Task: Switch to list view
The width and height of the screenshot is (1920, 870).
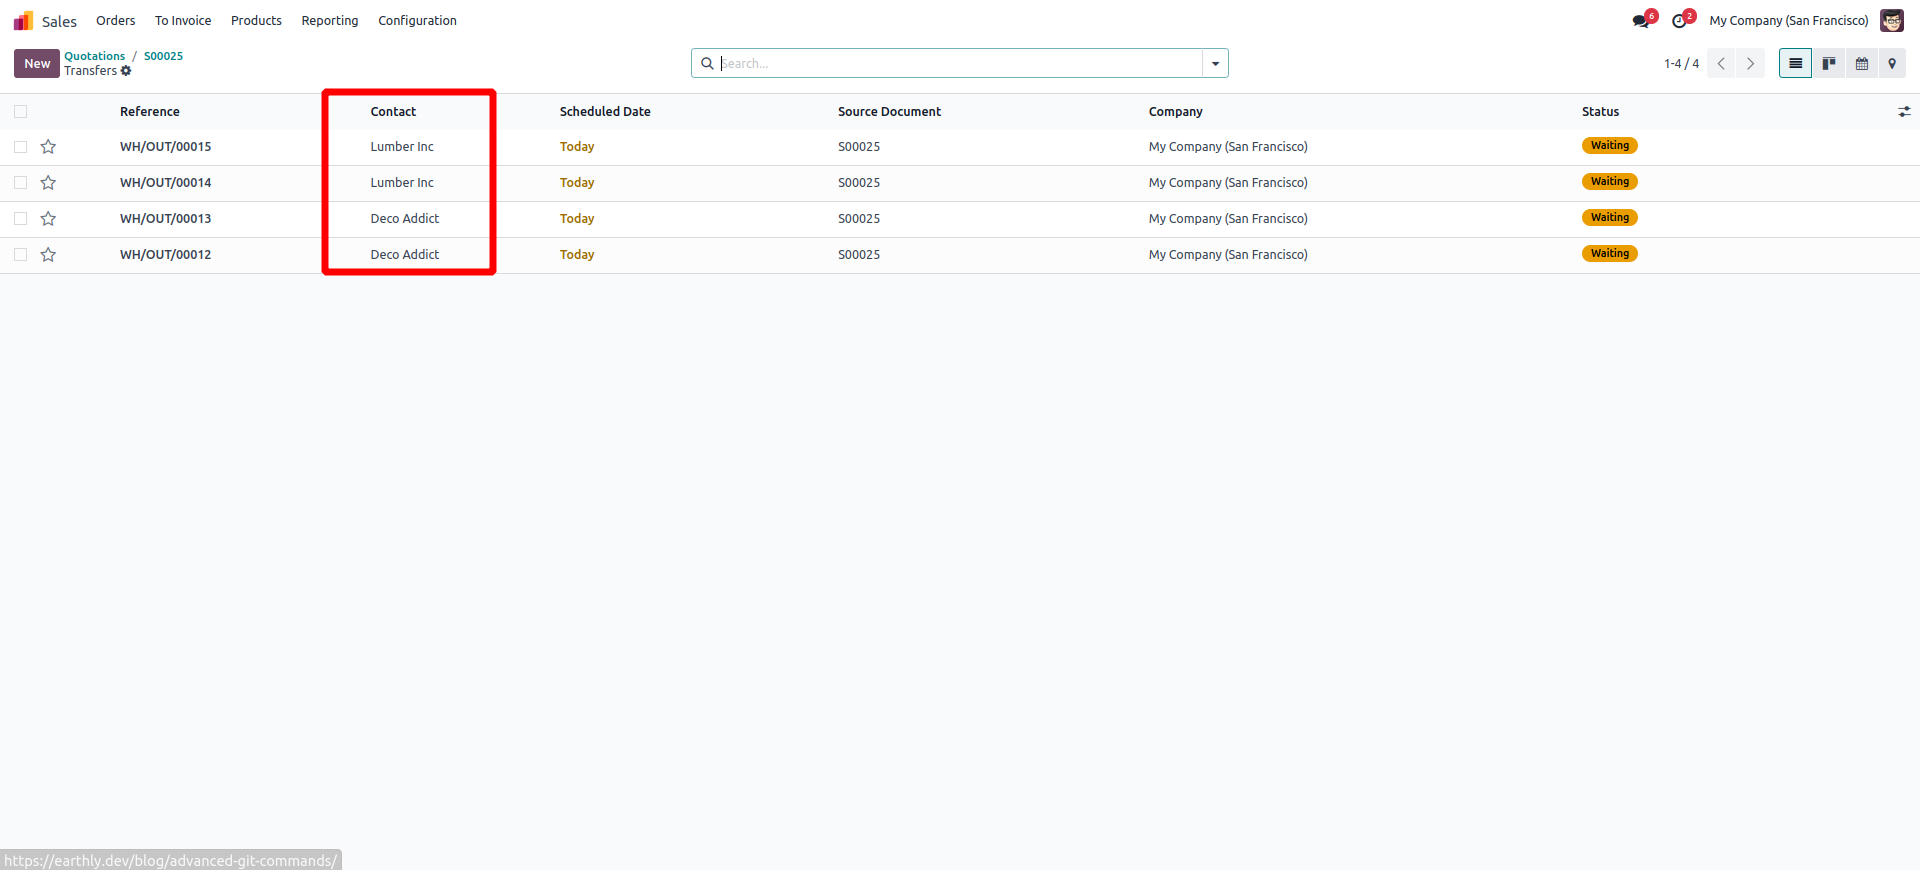Action: coord(1796,63)
